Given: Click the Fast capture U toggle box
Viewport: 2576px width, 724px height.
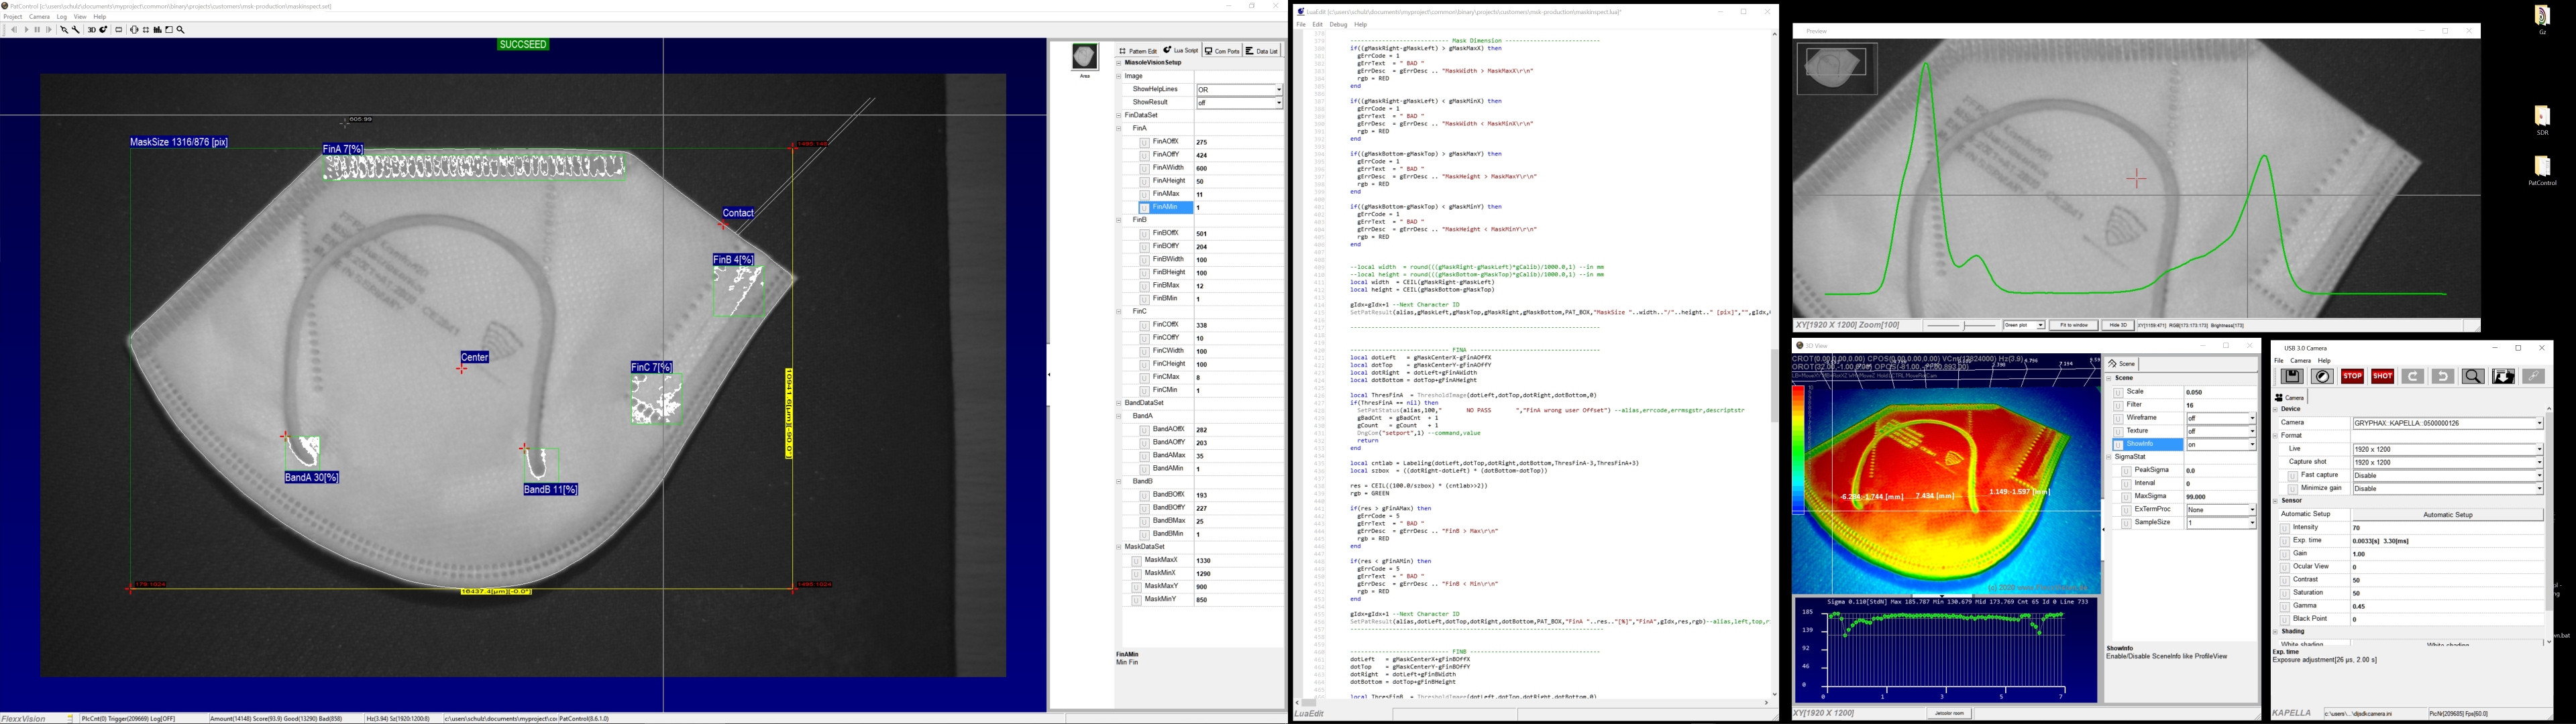Looking at the screenshot, I should 2293,475.
